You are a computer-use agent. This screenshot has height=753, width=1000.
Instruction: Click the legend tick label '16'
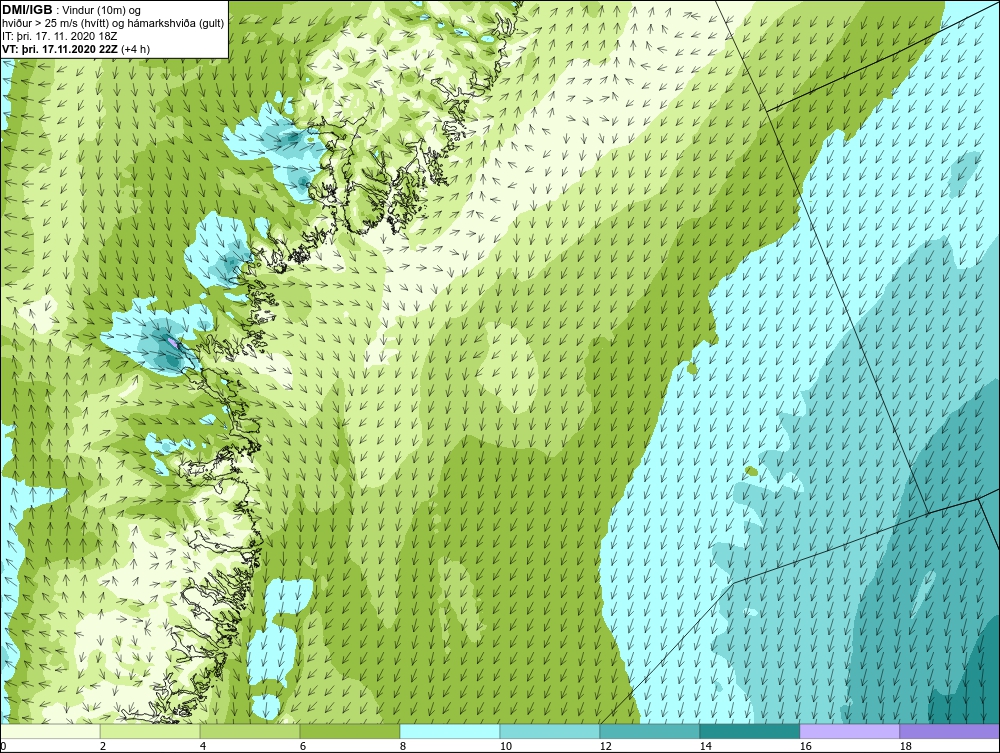805,746
